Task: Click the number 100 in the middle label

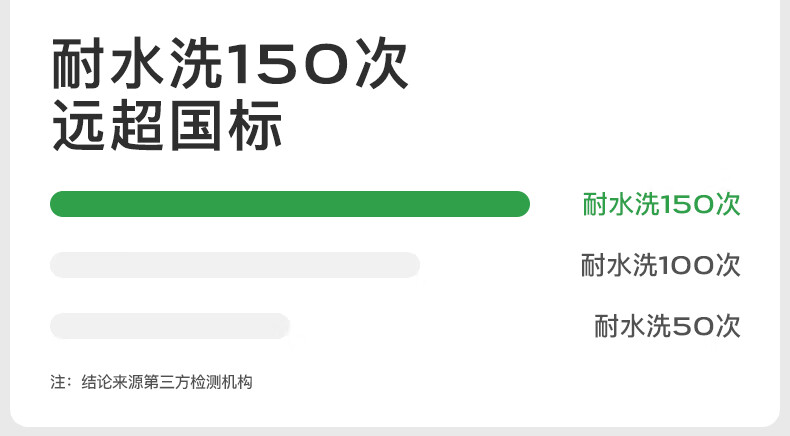Action: coord(686,266)
